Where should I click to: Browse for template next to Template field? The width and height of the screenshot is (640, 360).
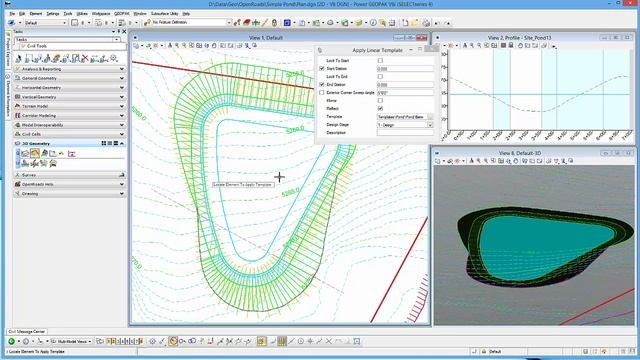430,117
